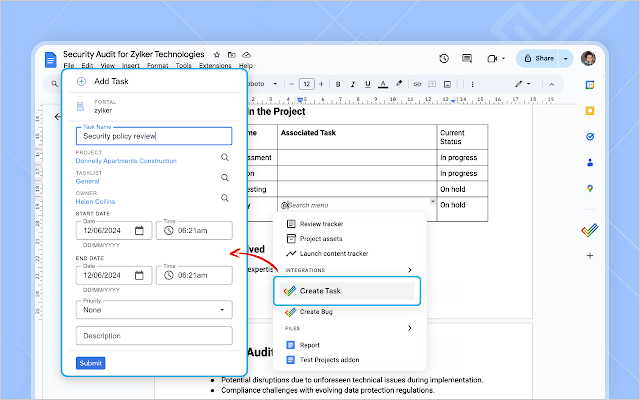Insert a link with chain icon
The width and height of the screenshot is (640, 400).
(417, 84)
